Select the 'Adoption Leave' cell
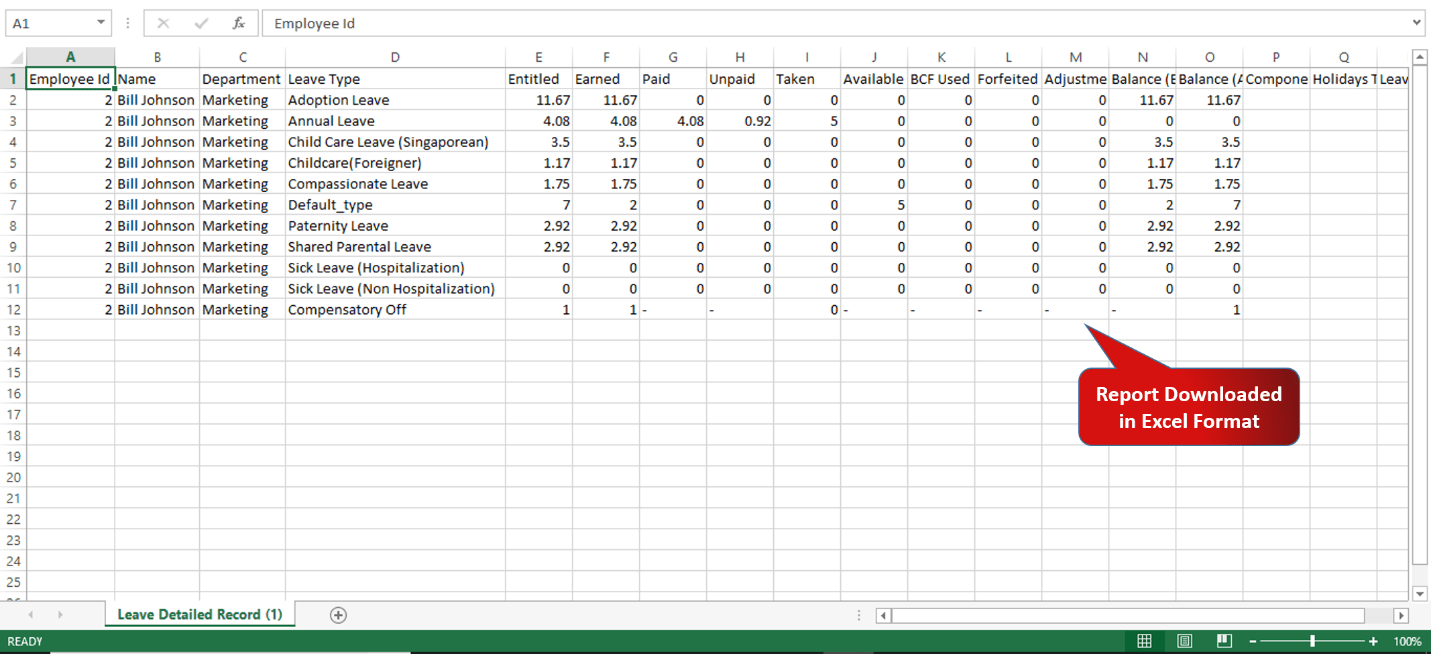1431x654 pixels. [x=395, y=100]
